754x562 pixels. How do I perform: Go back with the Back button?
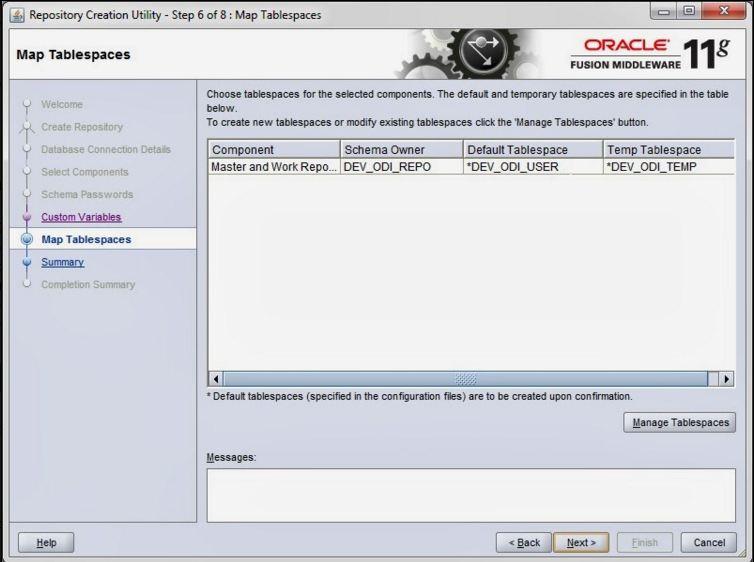[x=524, y=542]
